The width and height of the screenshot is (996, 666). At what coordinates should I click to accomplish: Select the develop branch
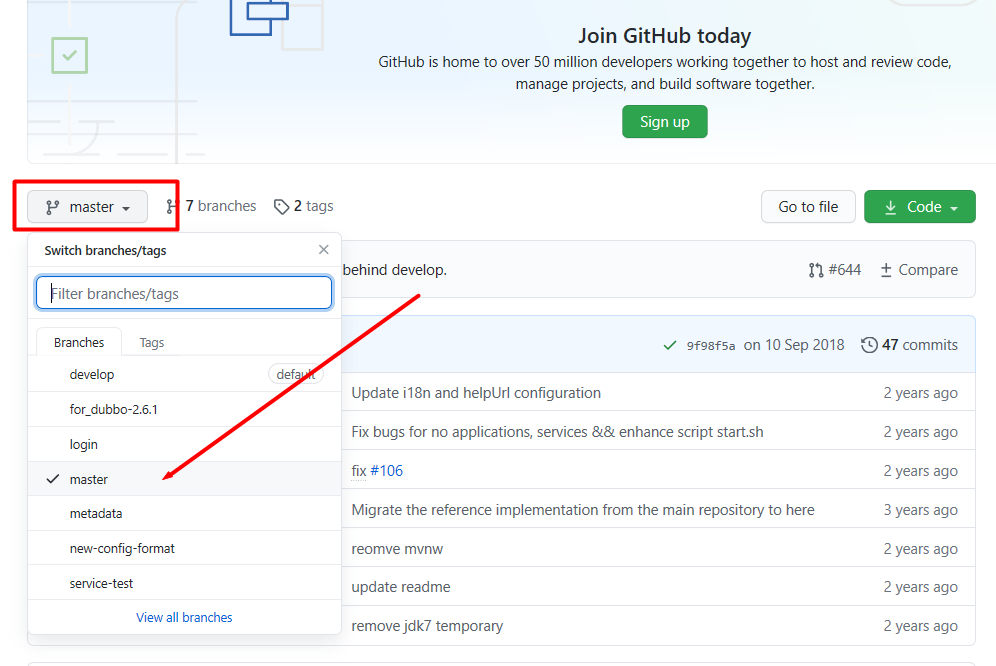coord(184,374)
